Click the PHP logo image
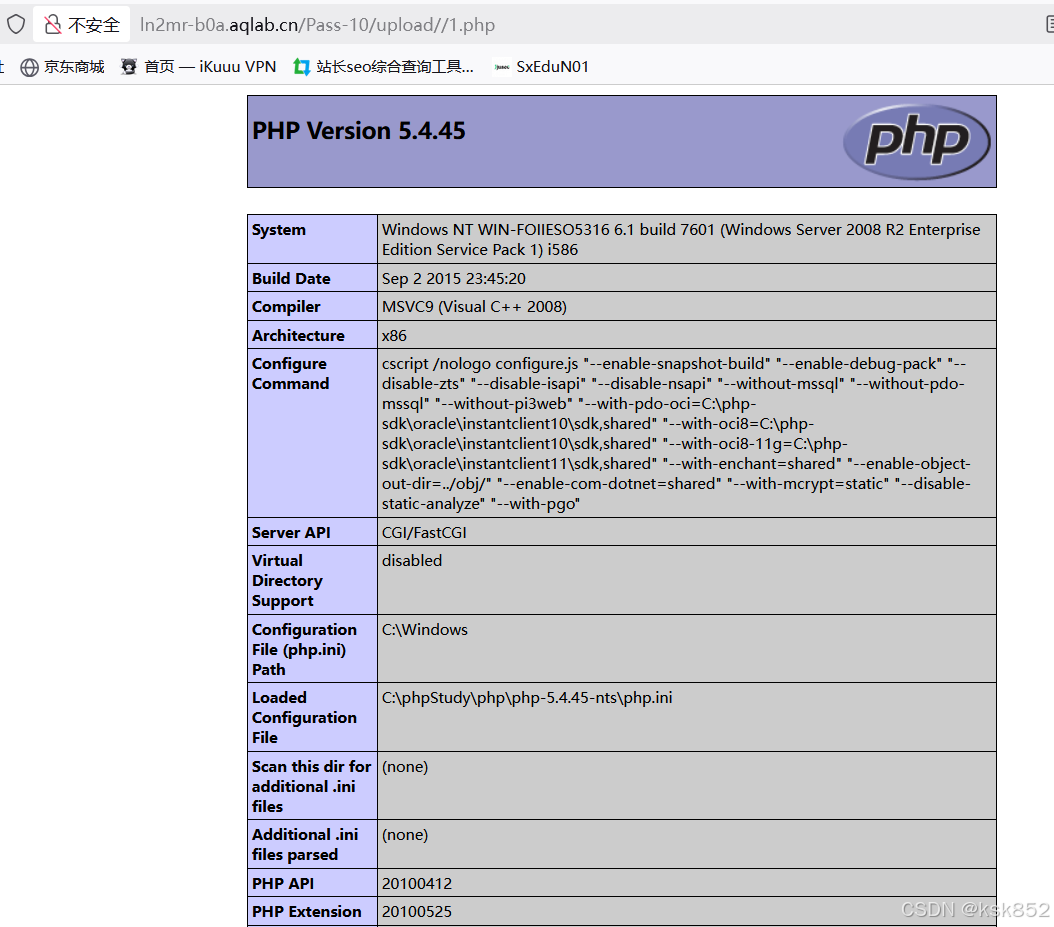The width and height of the screenshot is (1054, 927). pyautogui.click(x=916, y=141)
